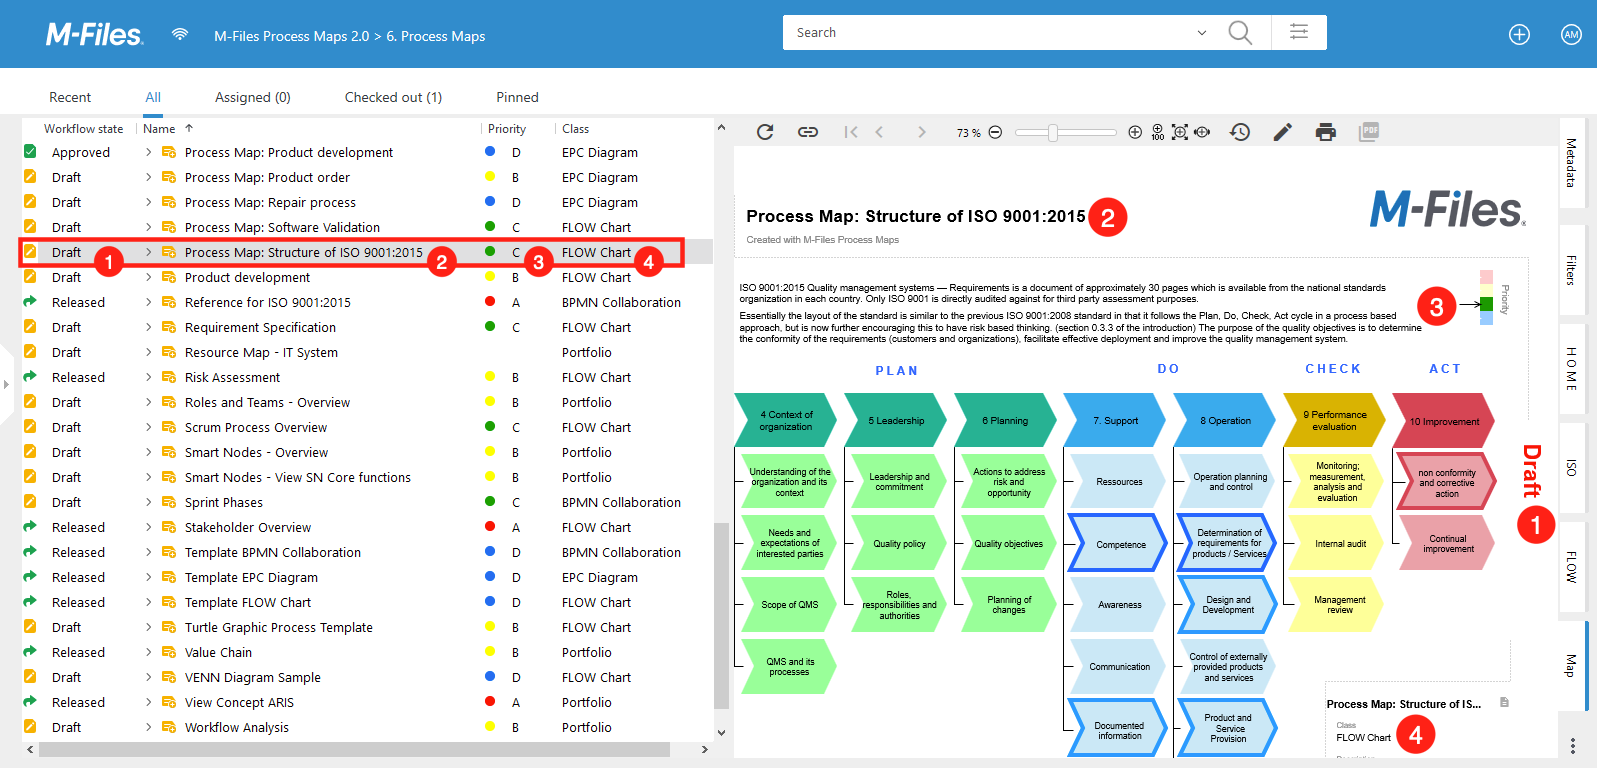Open advanced search filter options icon
This screenshot has height=768, width=1597.
pos(1299,32)
